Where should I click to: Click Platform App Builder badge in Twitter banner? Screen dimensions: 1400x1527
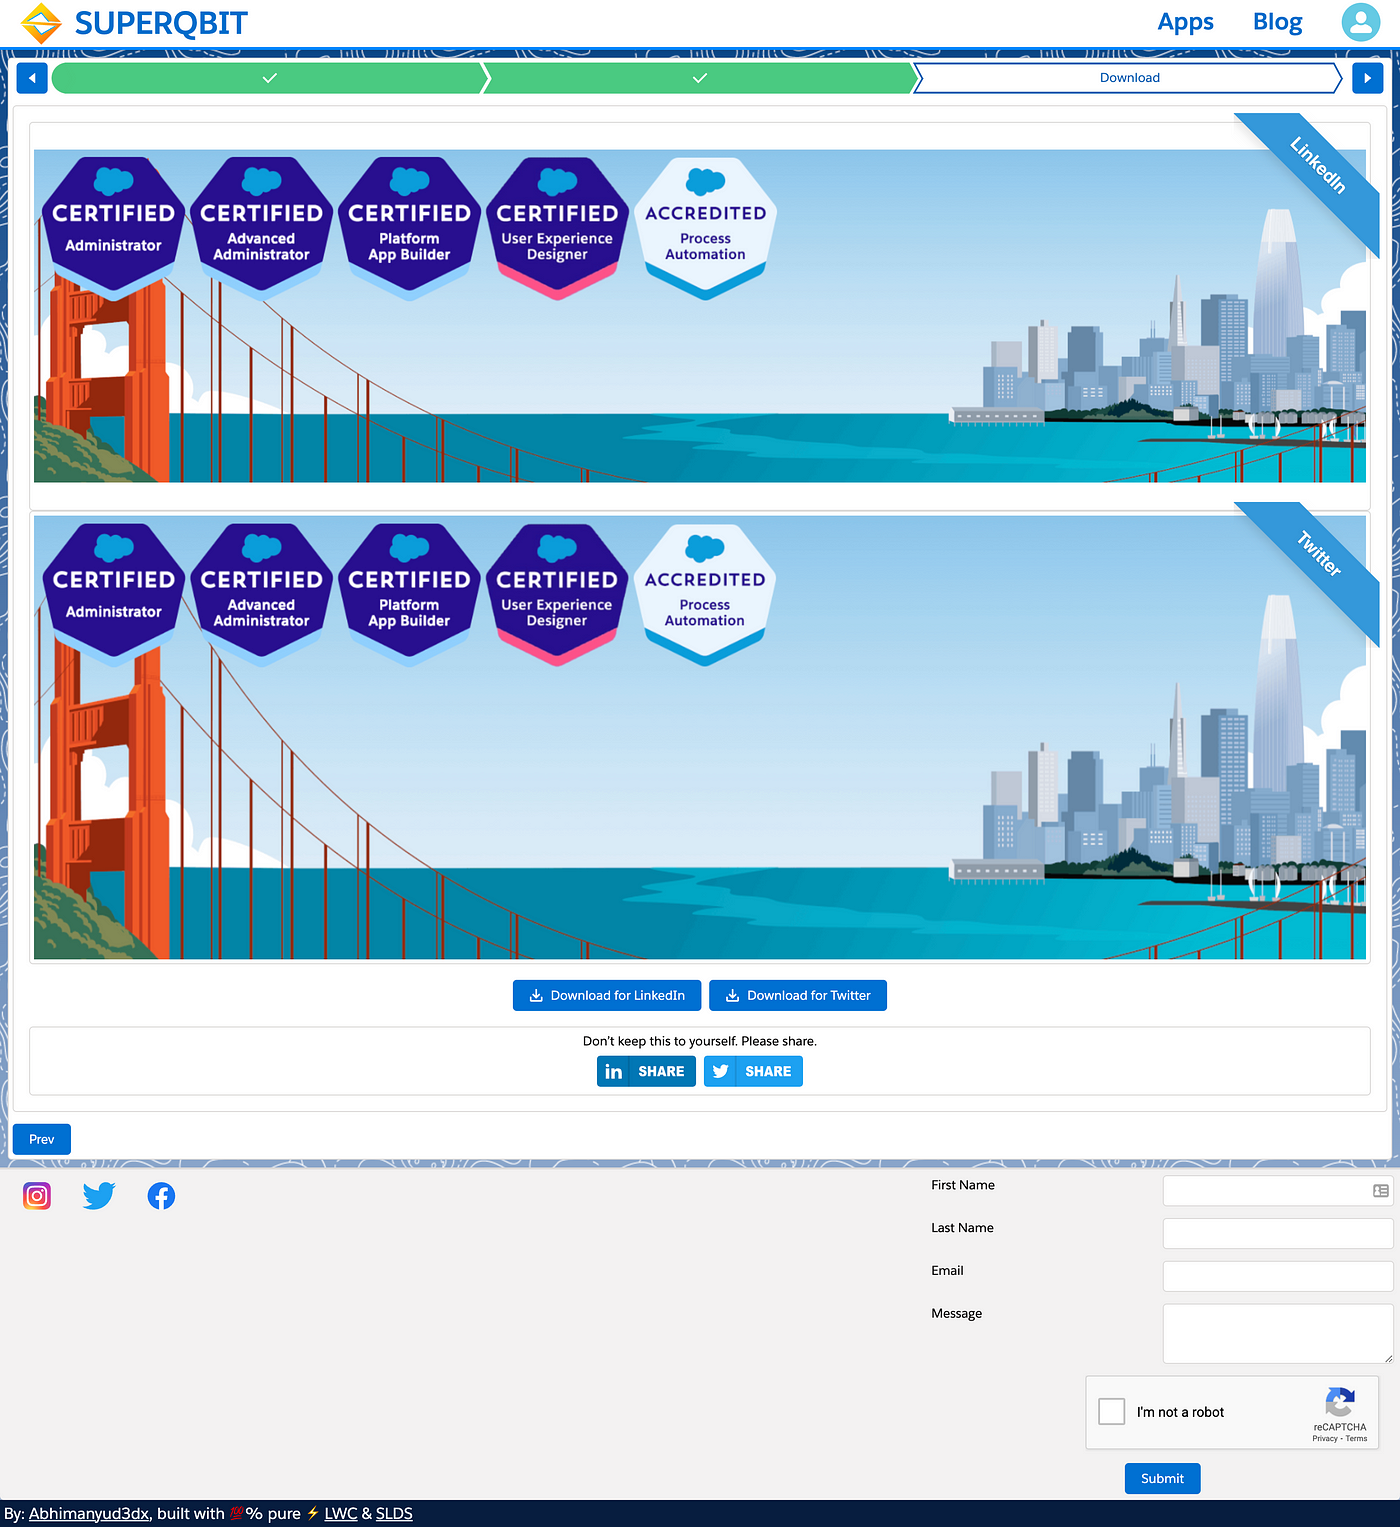[409, 594]
